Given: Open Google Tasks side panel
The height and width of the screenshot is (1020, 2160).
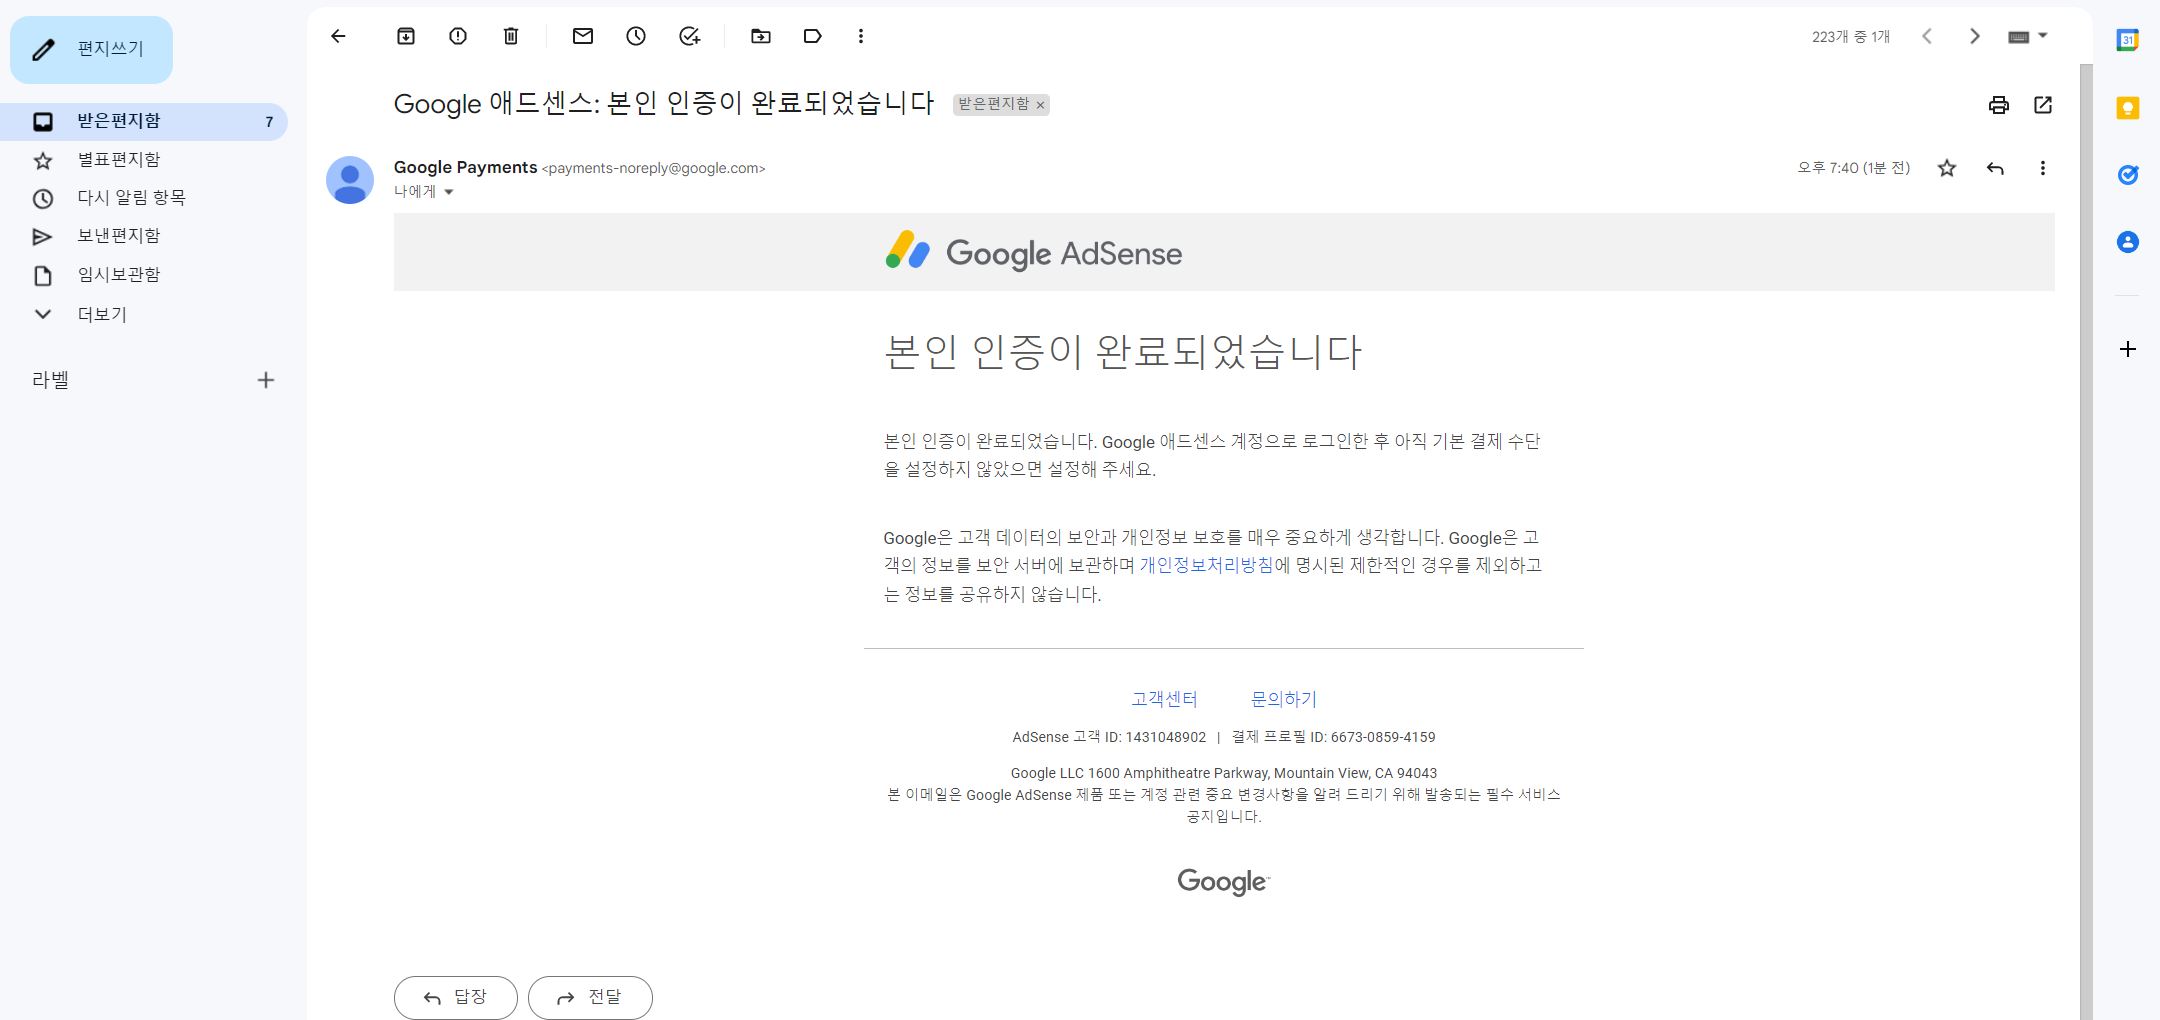Looking at the screenshot, I should pos(2128,175).
